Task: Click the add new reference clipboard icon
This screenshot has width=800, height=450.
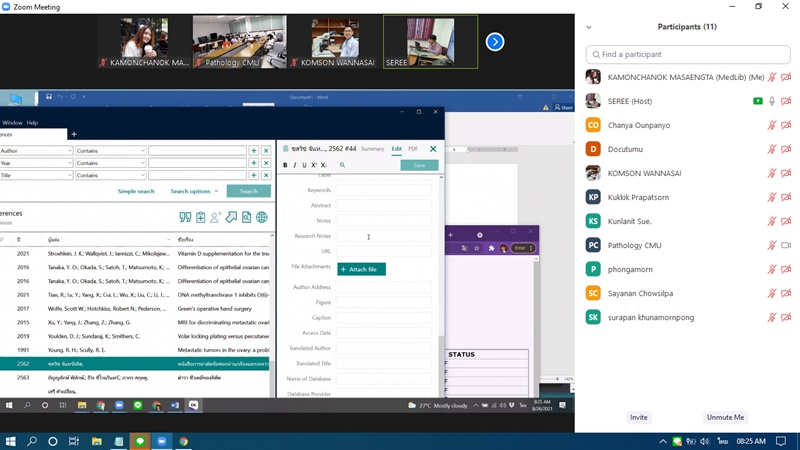Action: click(x=200, y=217)
